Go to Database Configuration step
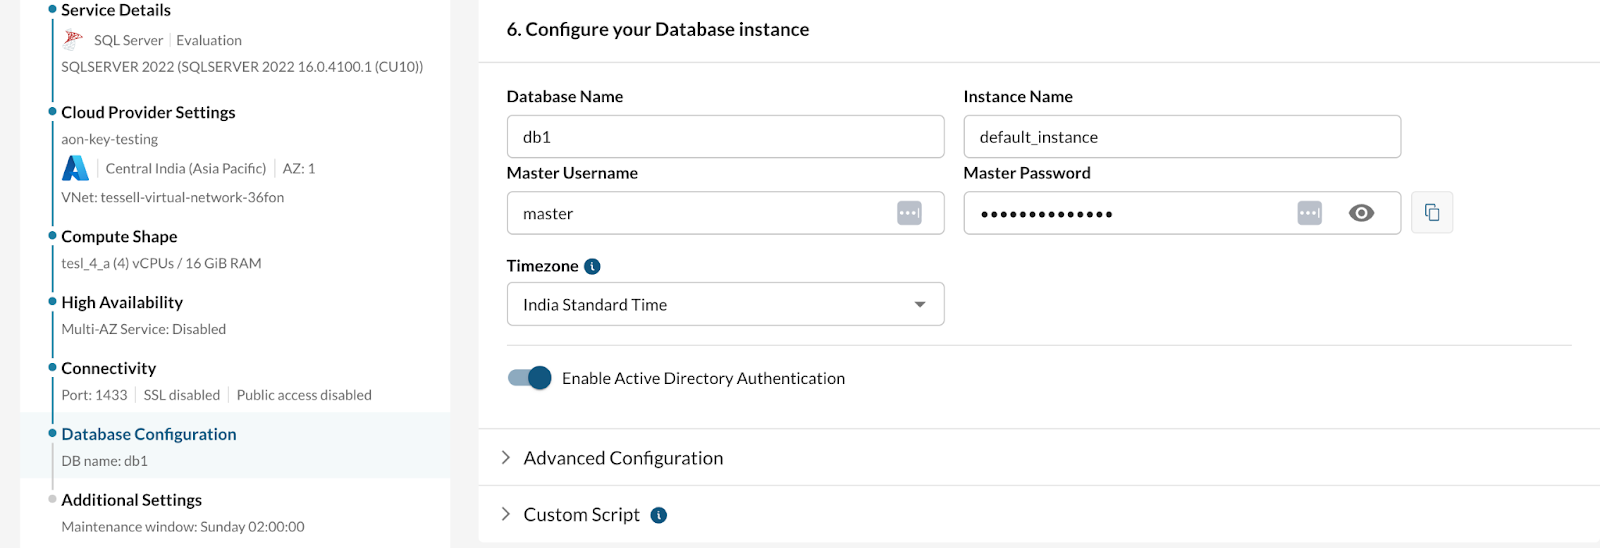The width and height of the screenshot is (1600, 548). [149, 434]
